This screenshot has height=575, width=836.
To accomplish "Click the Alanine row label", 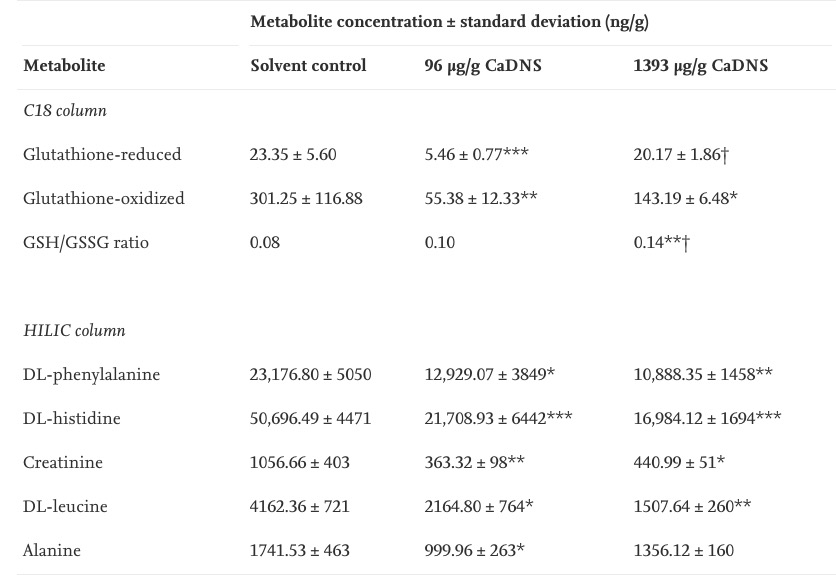I will [52, 551].
